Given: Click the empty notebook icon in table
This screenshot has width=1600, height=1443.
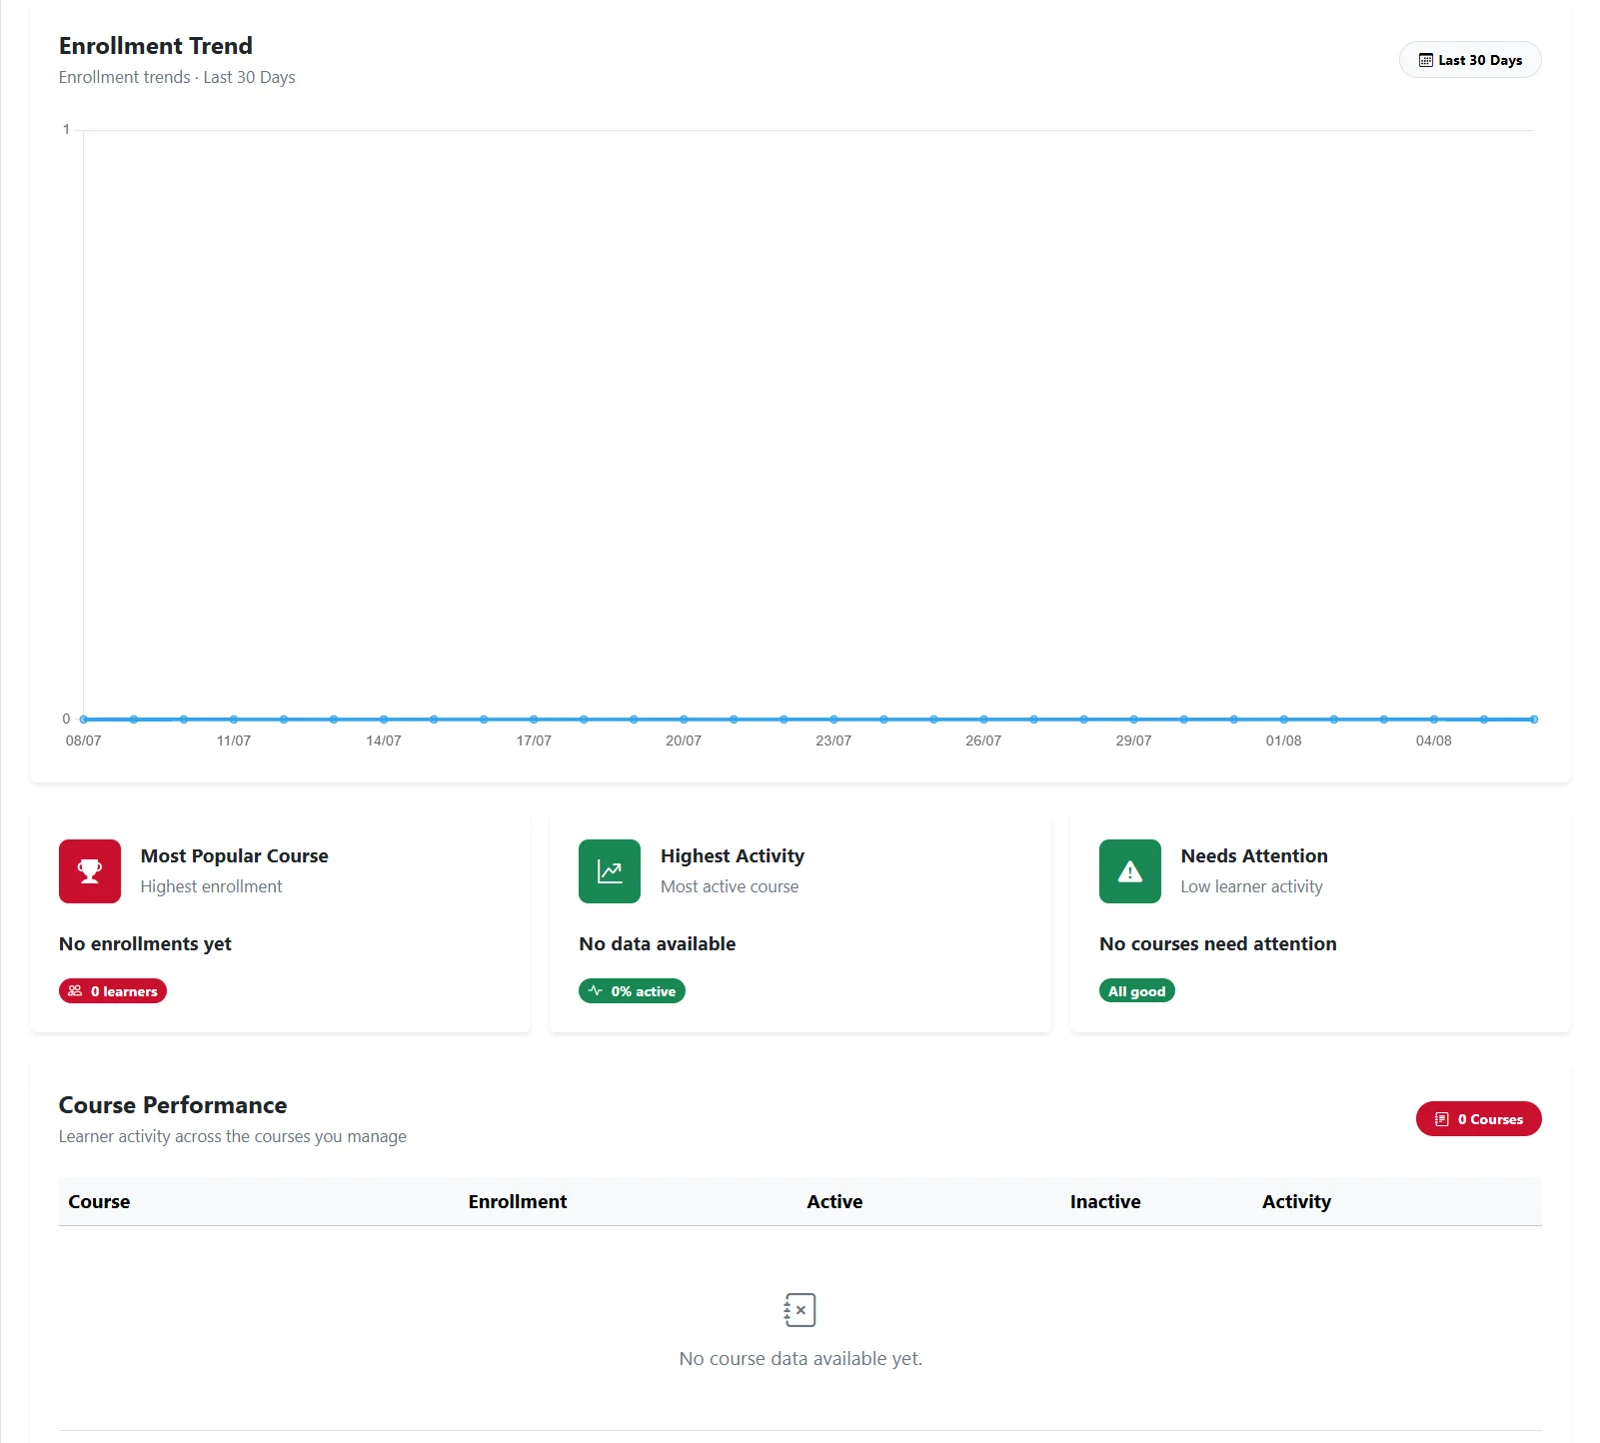Looking at the screenshot, I should [x=800, y=1310].
